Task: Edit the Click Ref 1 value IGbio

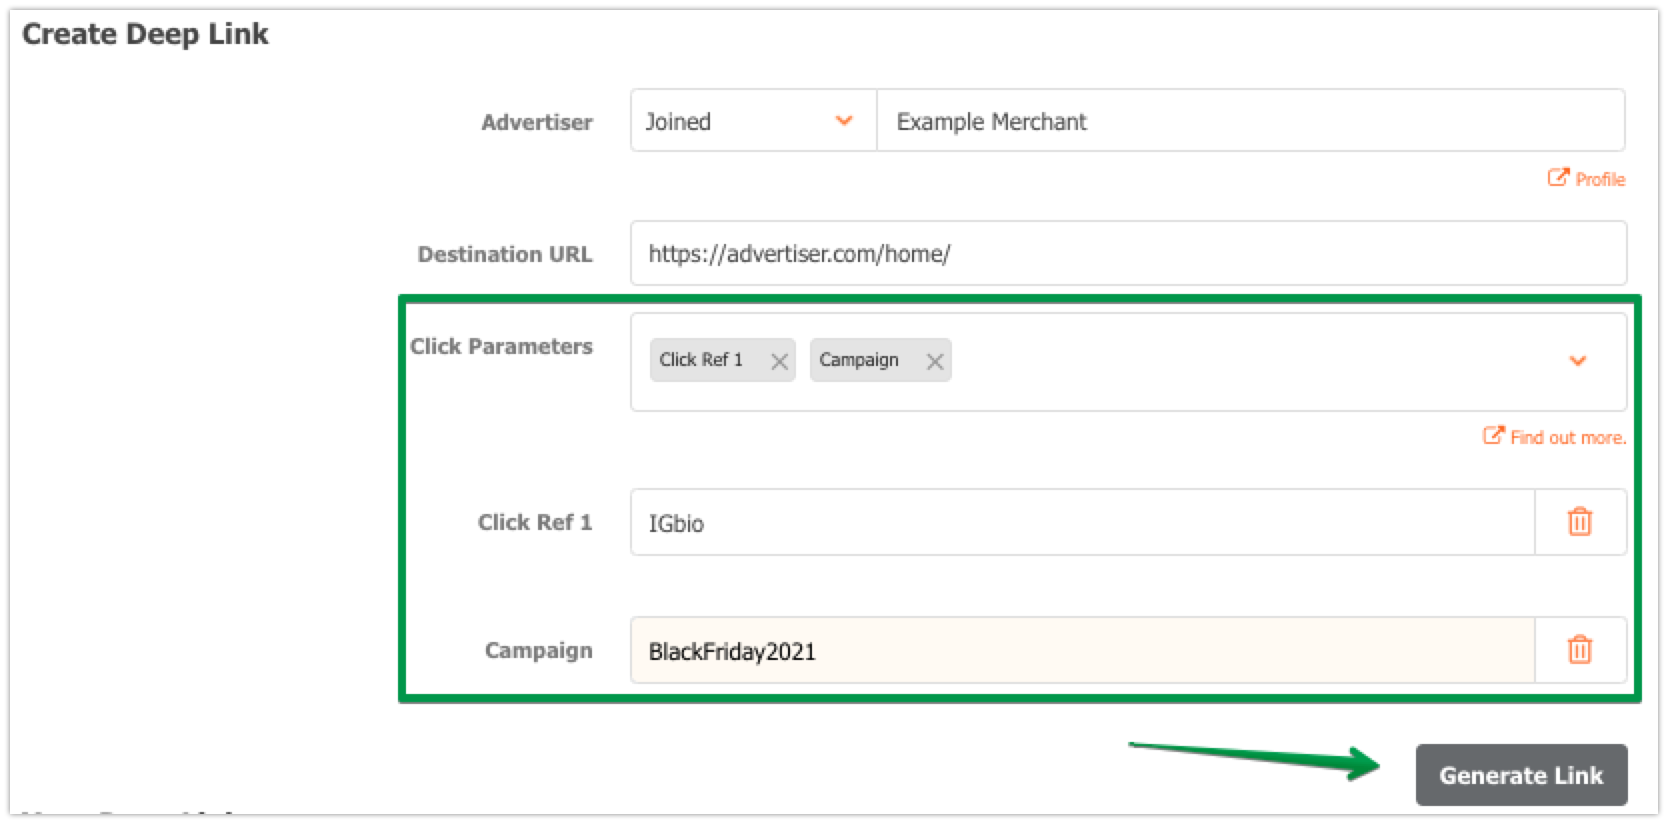Action: 1082,523
